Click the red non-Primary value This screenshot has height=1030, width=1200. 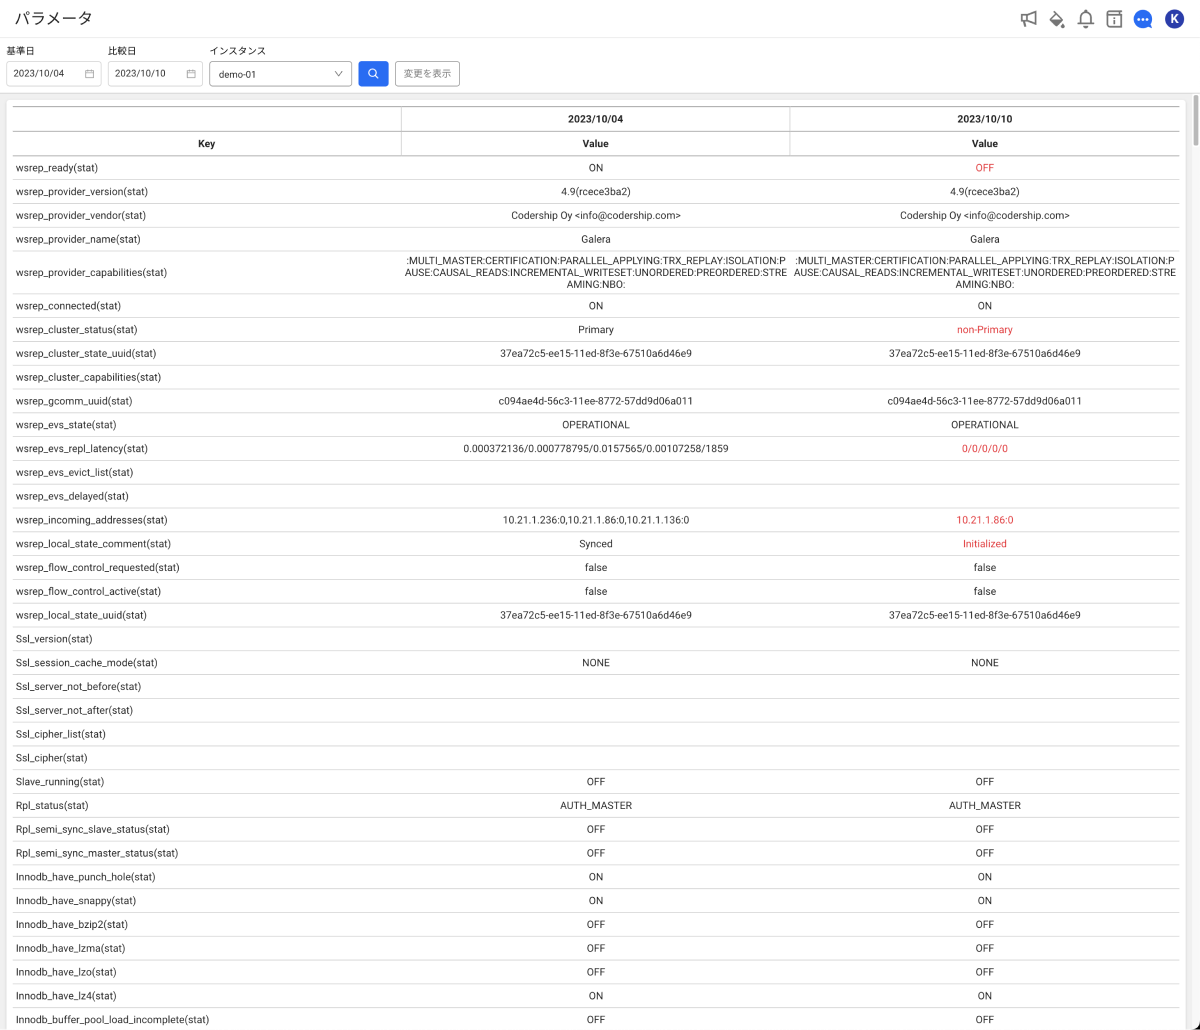tap(985, 330)
